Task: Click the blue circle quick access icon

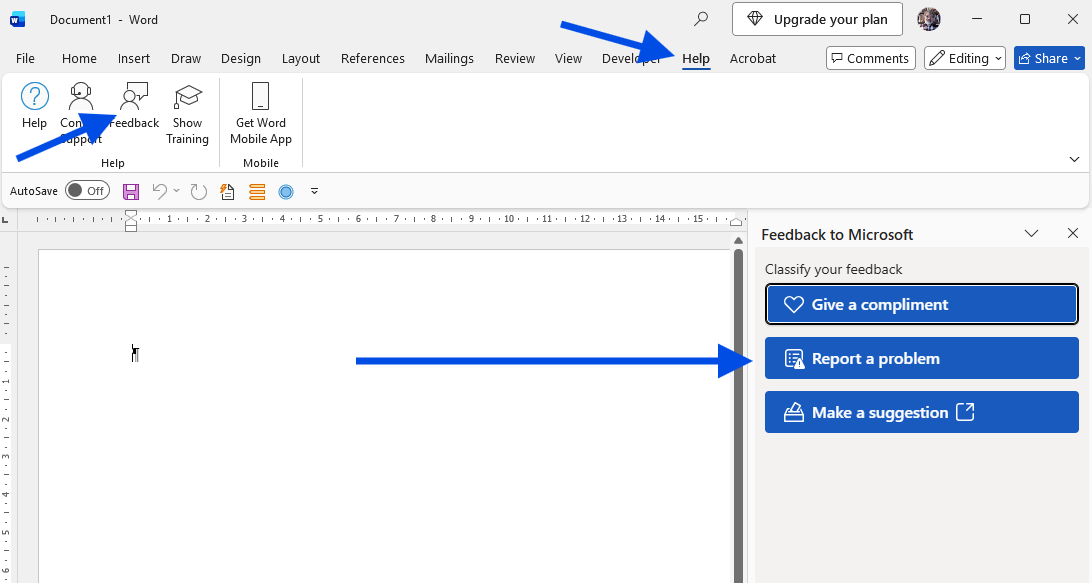Action: point(286,192)
